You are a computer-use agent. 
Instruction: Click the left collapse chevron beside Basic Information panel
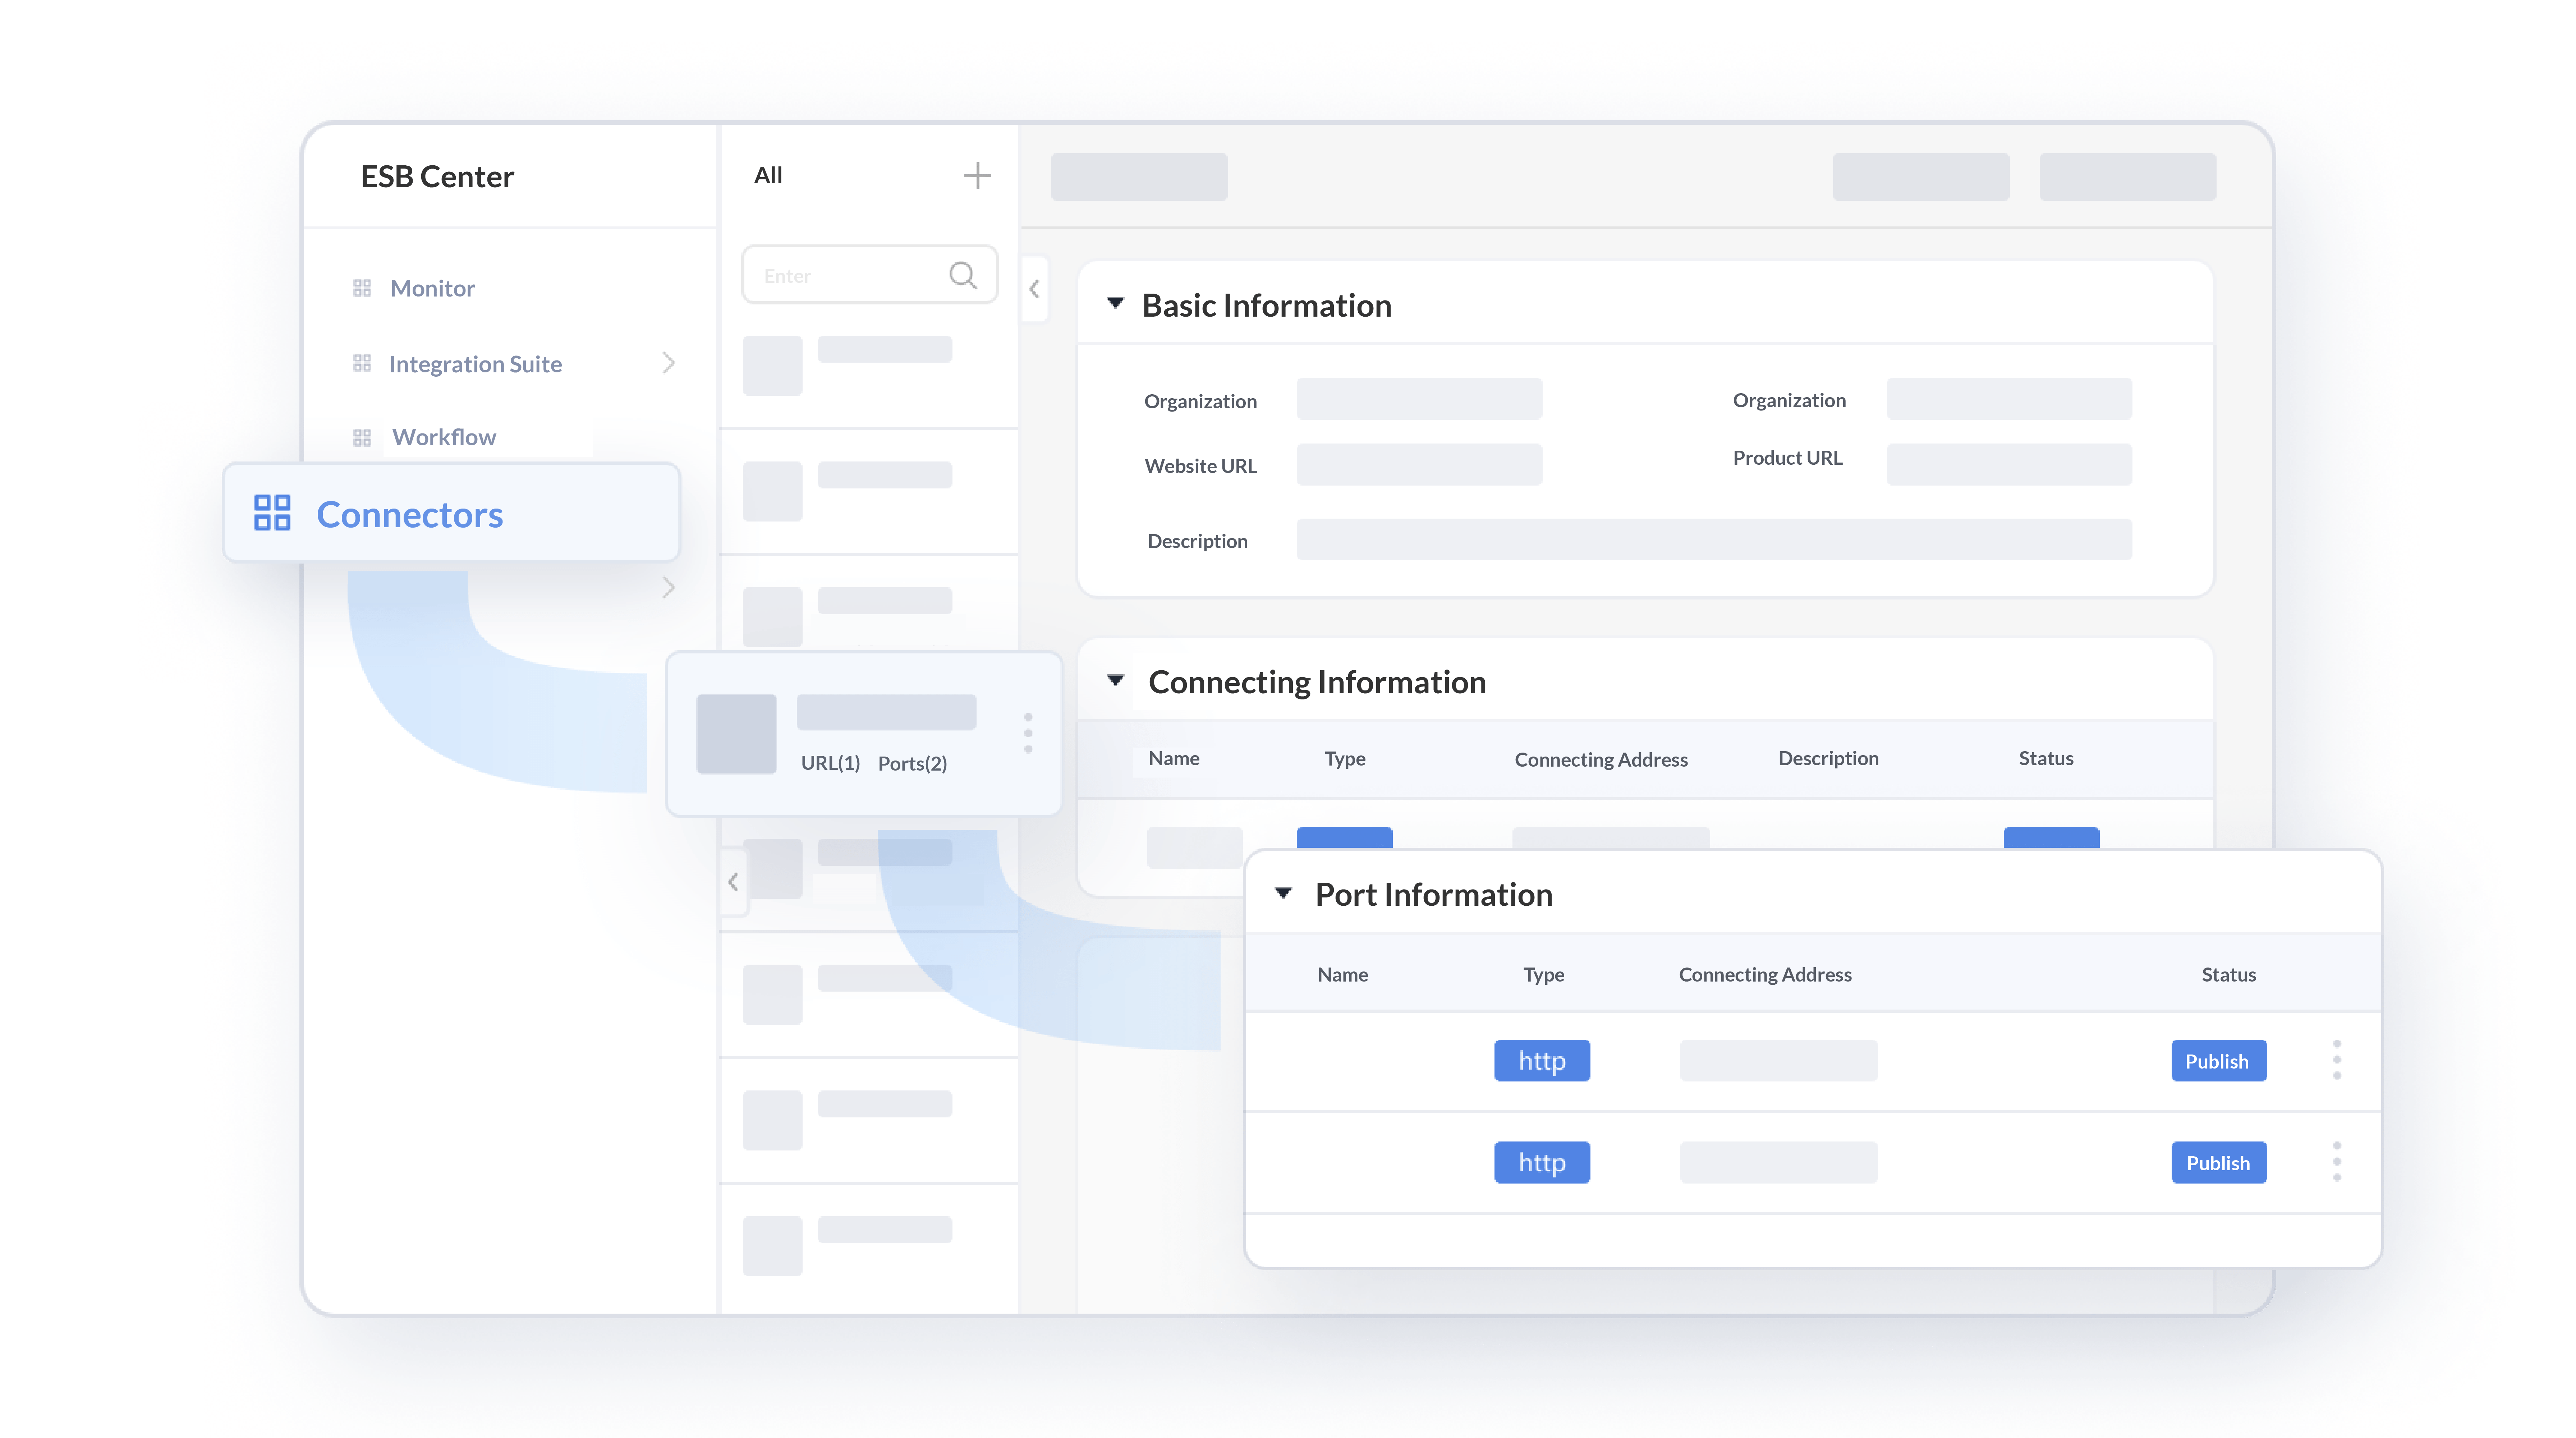tap(1034, 289)
